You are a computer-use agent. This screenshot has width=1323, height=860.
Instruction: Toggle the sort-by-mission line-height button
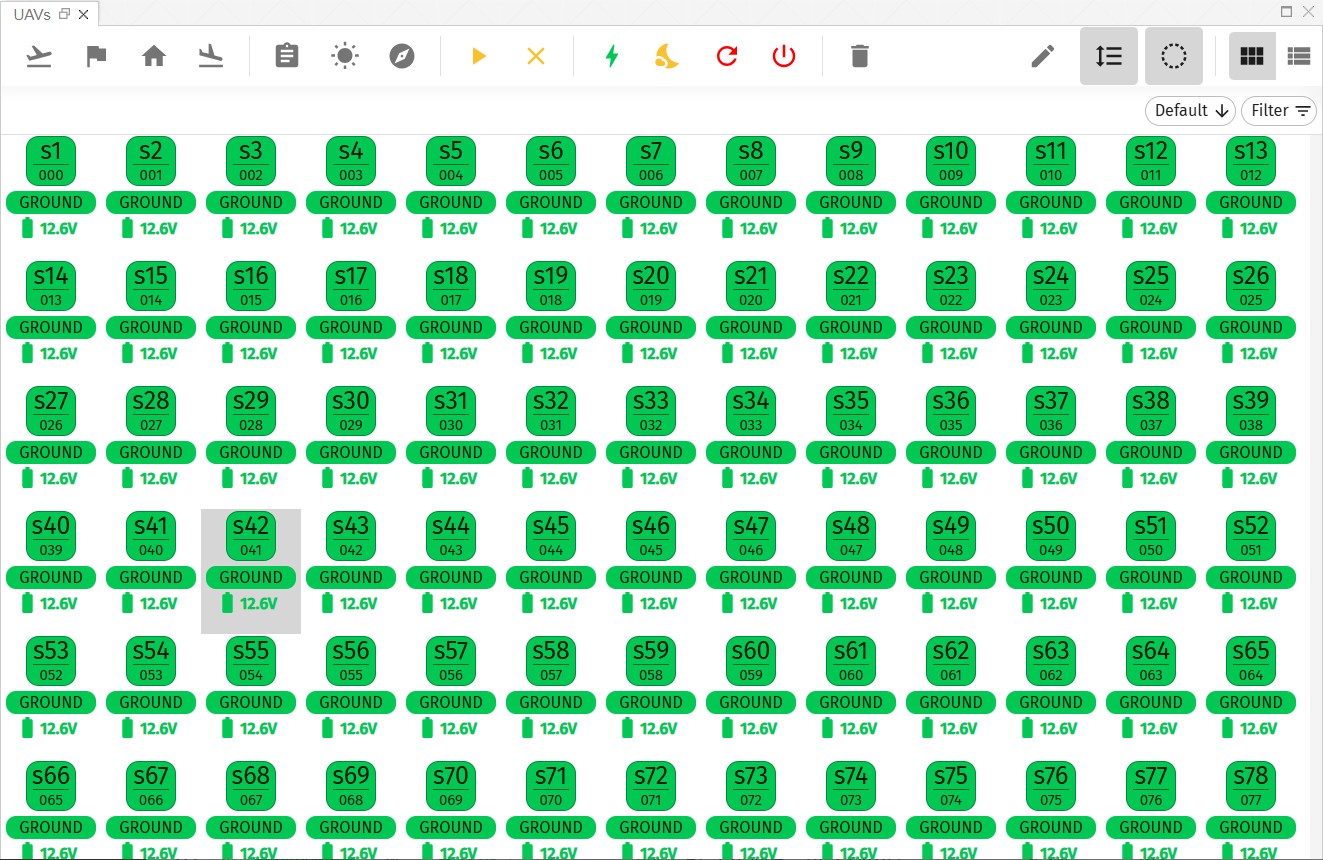(1108, 56)
